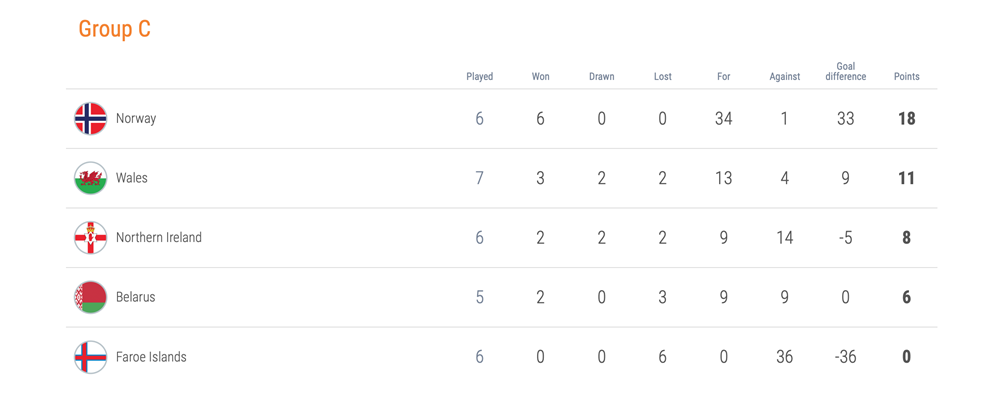Click the Belarus flag icon
The width and height of the screenshot is (1000, 393).
(91, 297)
